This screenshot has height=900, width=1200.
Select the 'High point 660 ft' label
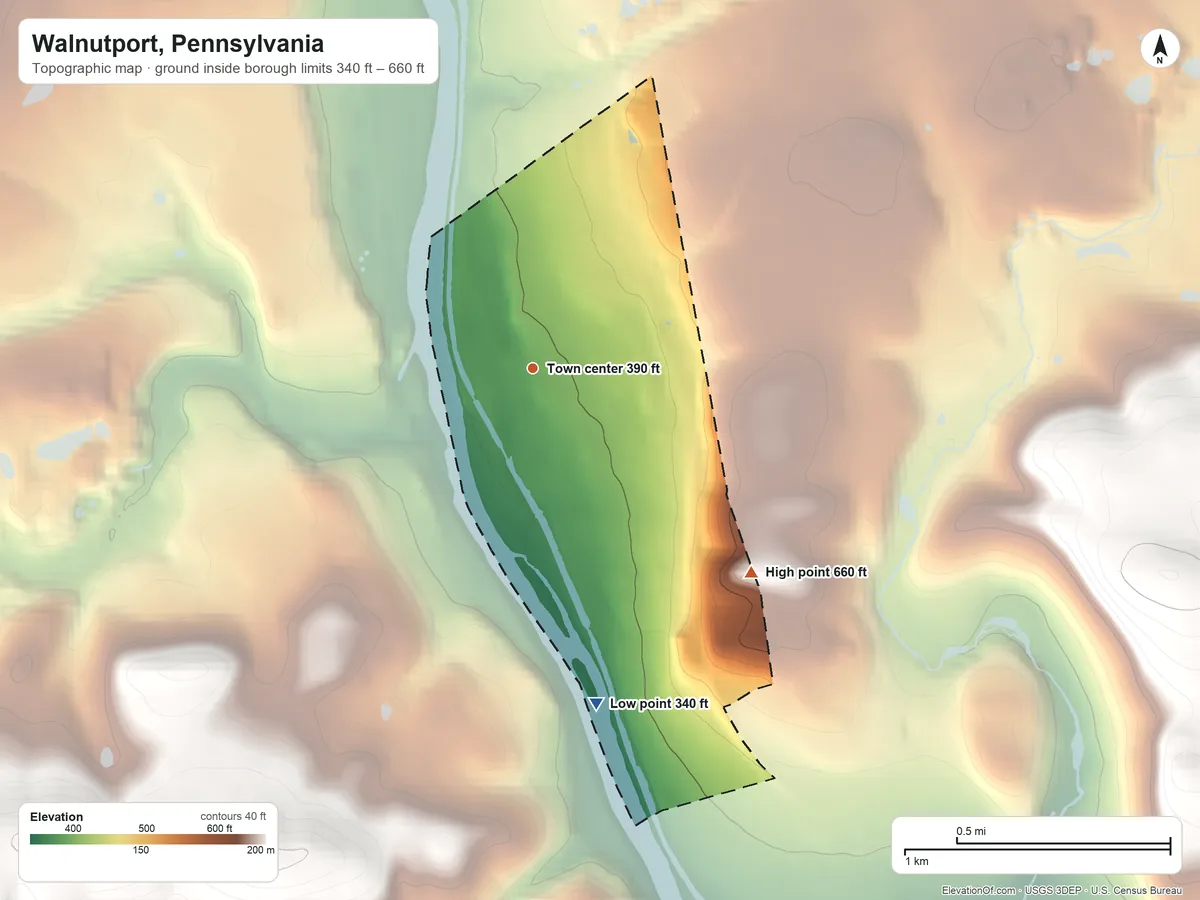coord(816,572)
